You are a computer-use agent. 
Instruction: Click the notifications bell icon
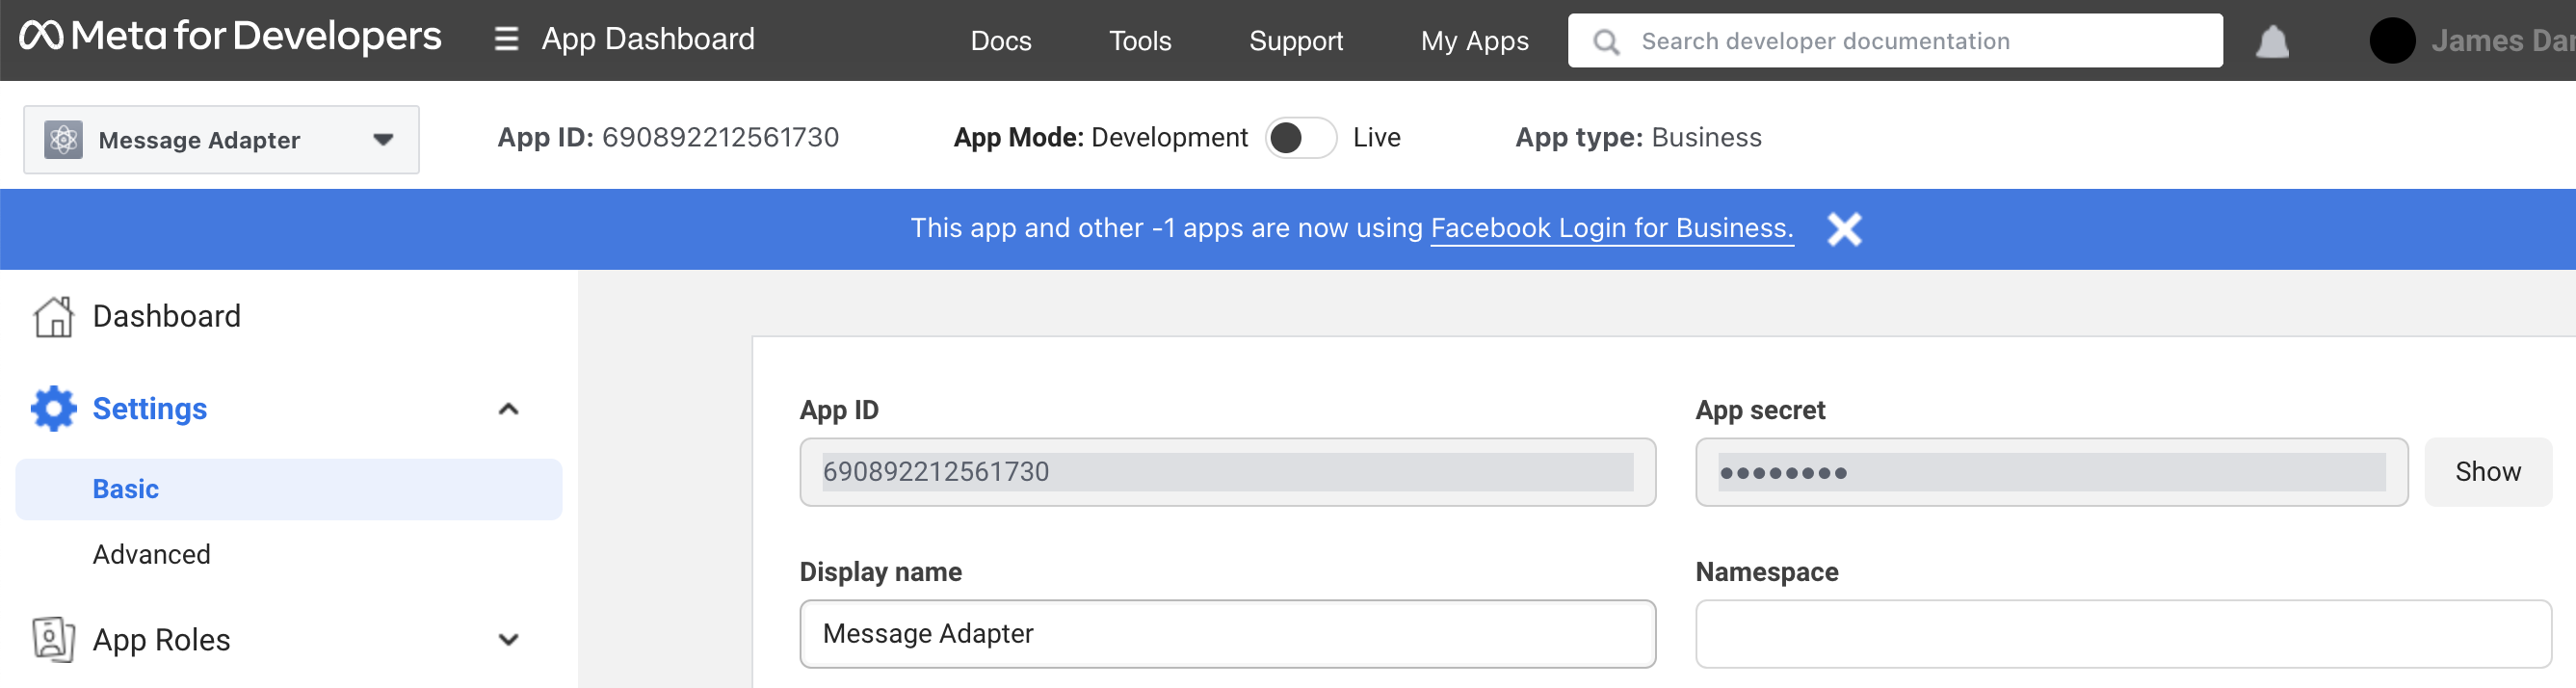coord(2272,41)
